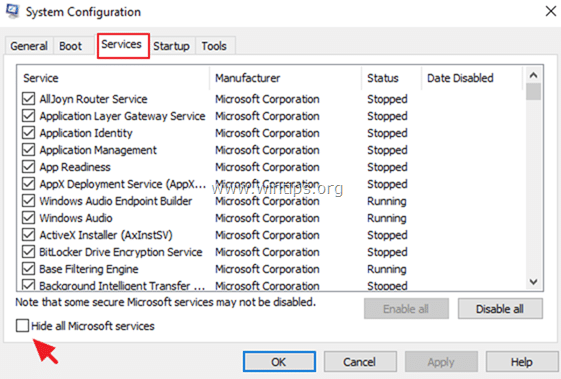Open the Boot tab

point(70,46)
